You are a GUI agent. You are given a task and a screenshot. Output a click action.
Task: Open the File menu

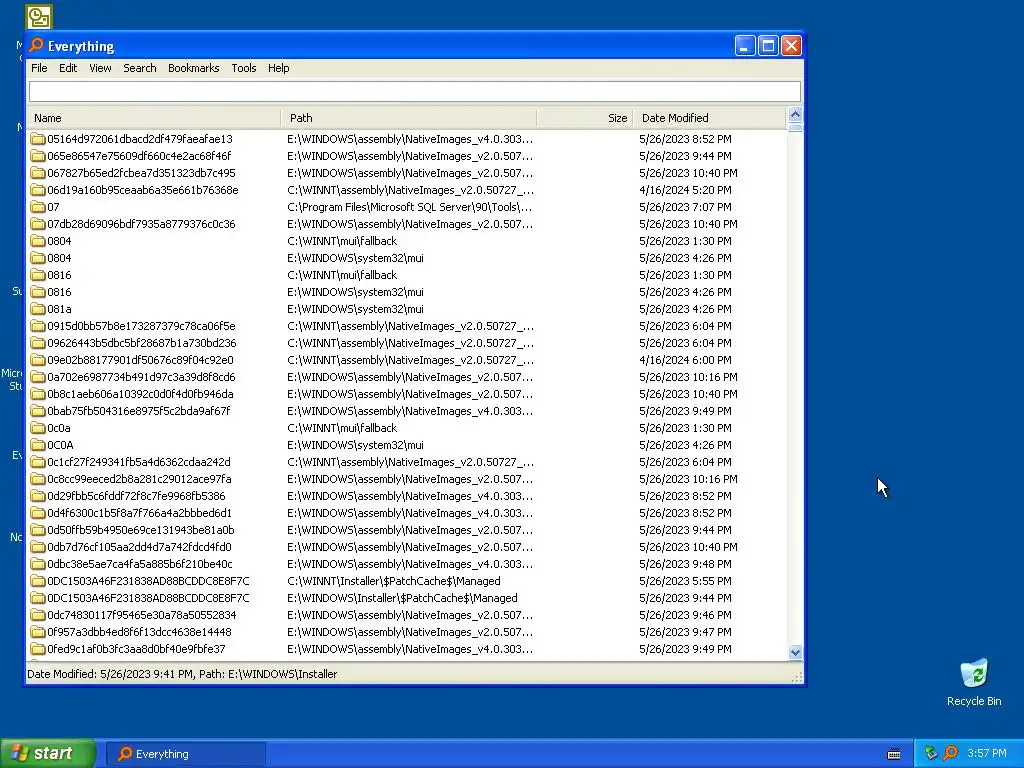point(39,68)
